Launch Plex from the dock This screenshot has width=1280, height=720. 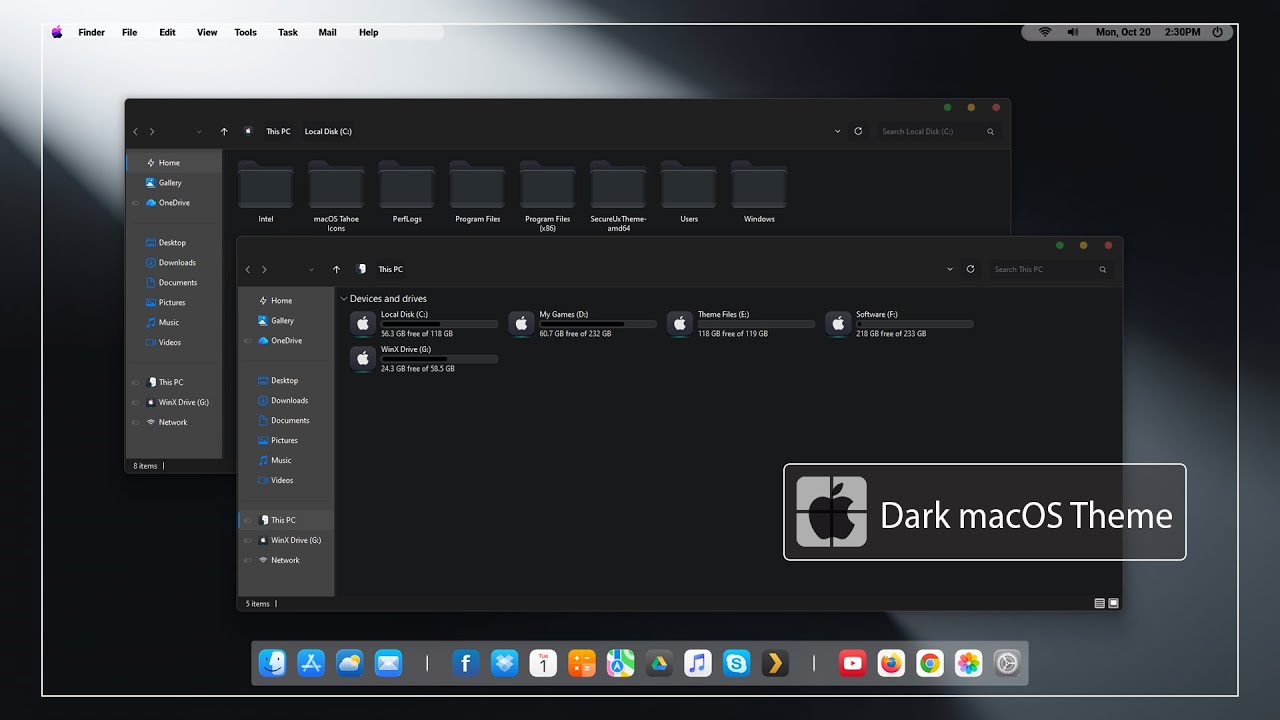pyautogui.click(x=775, y=663)
